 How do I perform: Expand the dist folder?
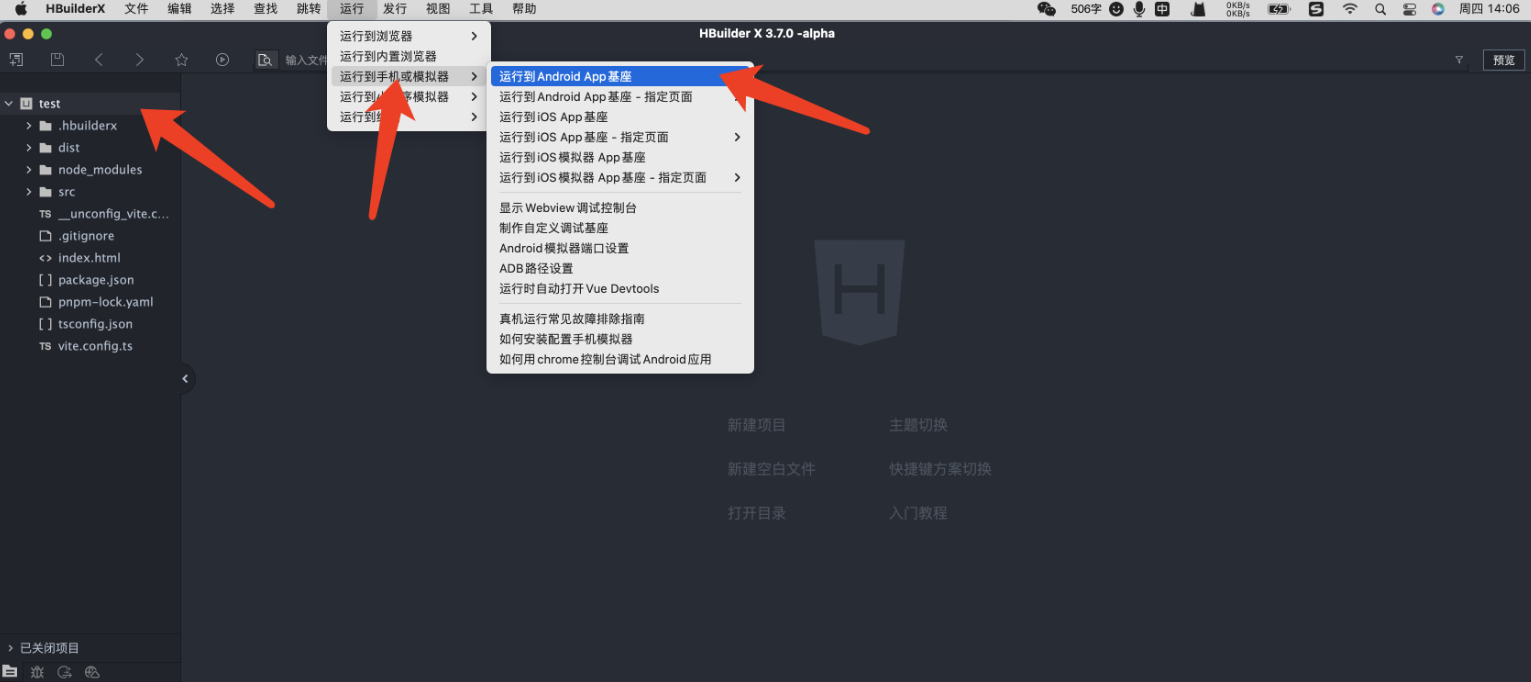(29, 148)
